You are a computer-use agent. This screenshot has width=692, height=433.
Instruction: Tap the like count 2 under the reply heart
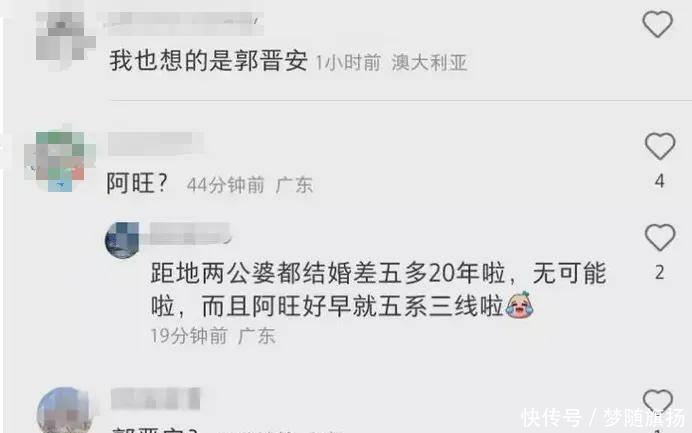[x=660, y=273]
